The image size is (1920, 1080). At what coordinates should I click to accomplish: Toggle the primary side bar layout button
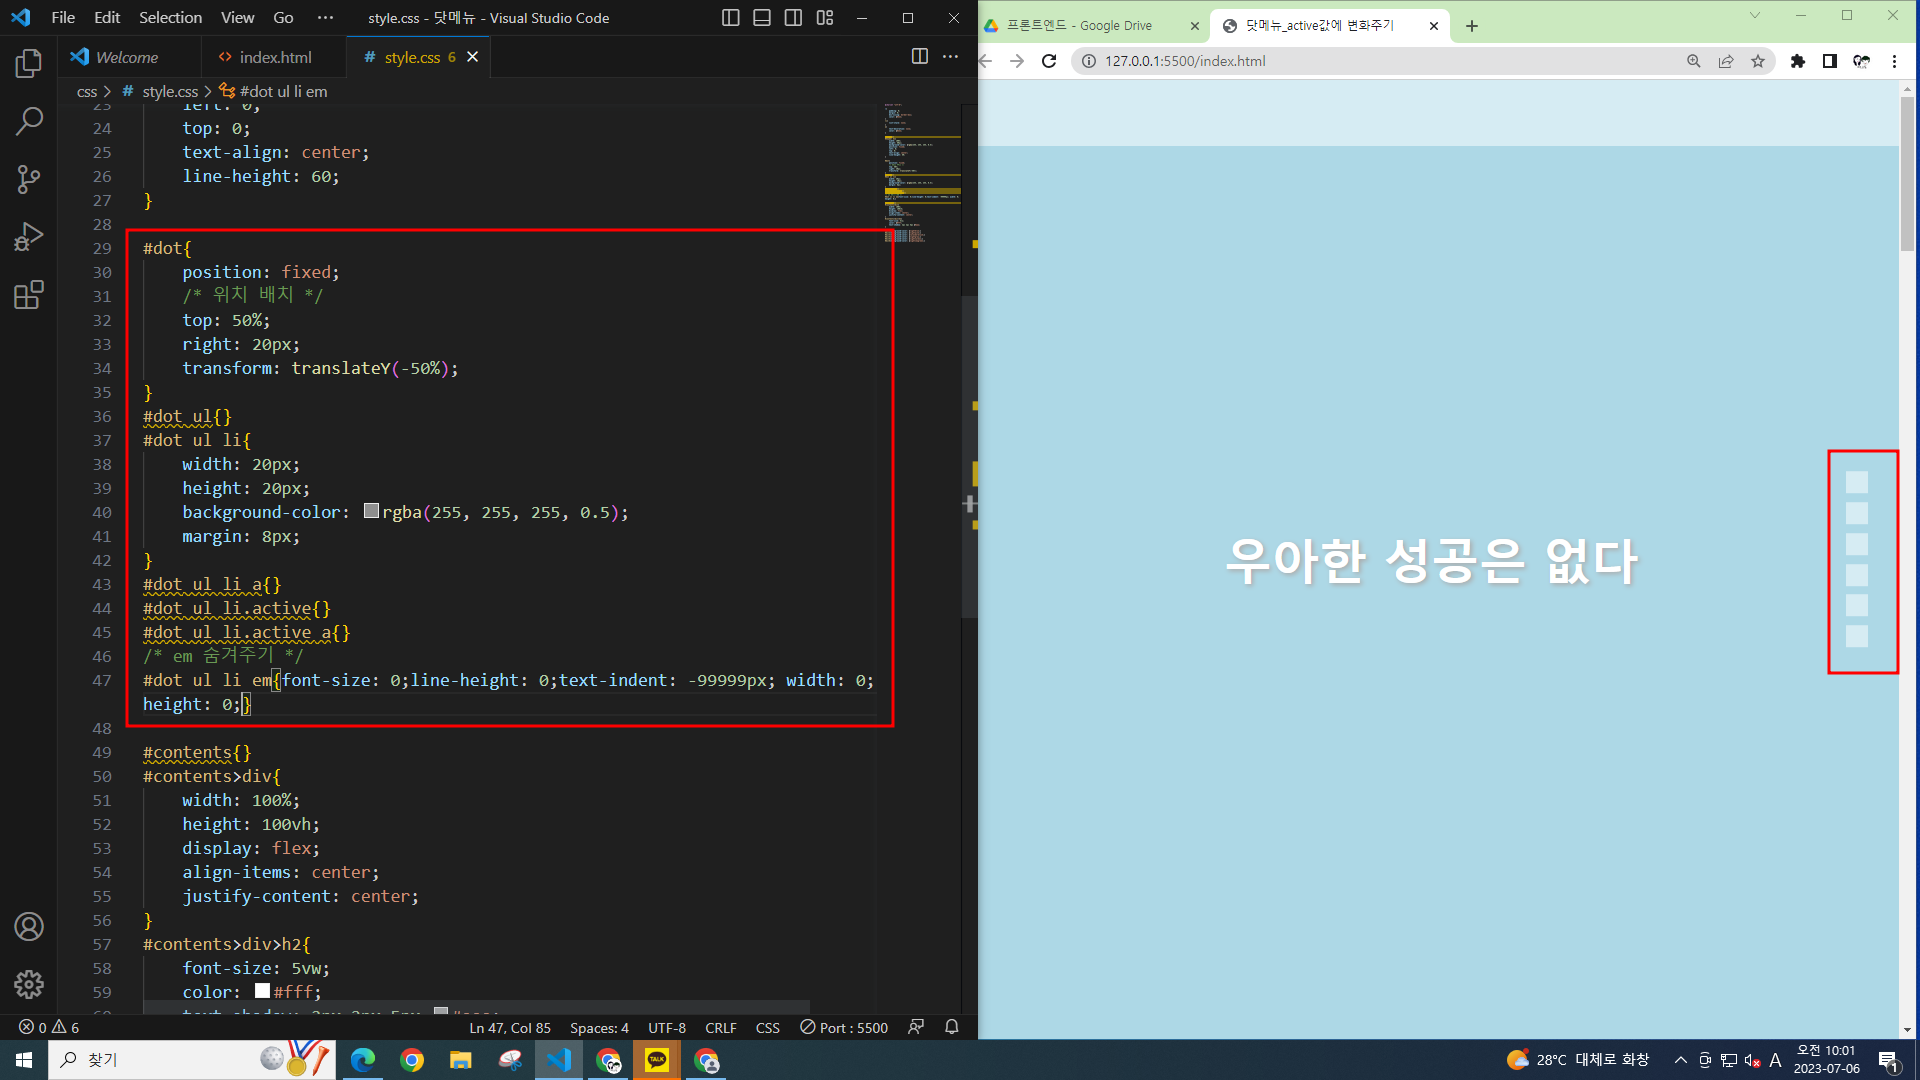tap(731, 18)
